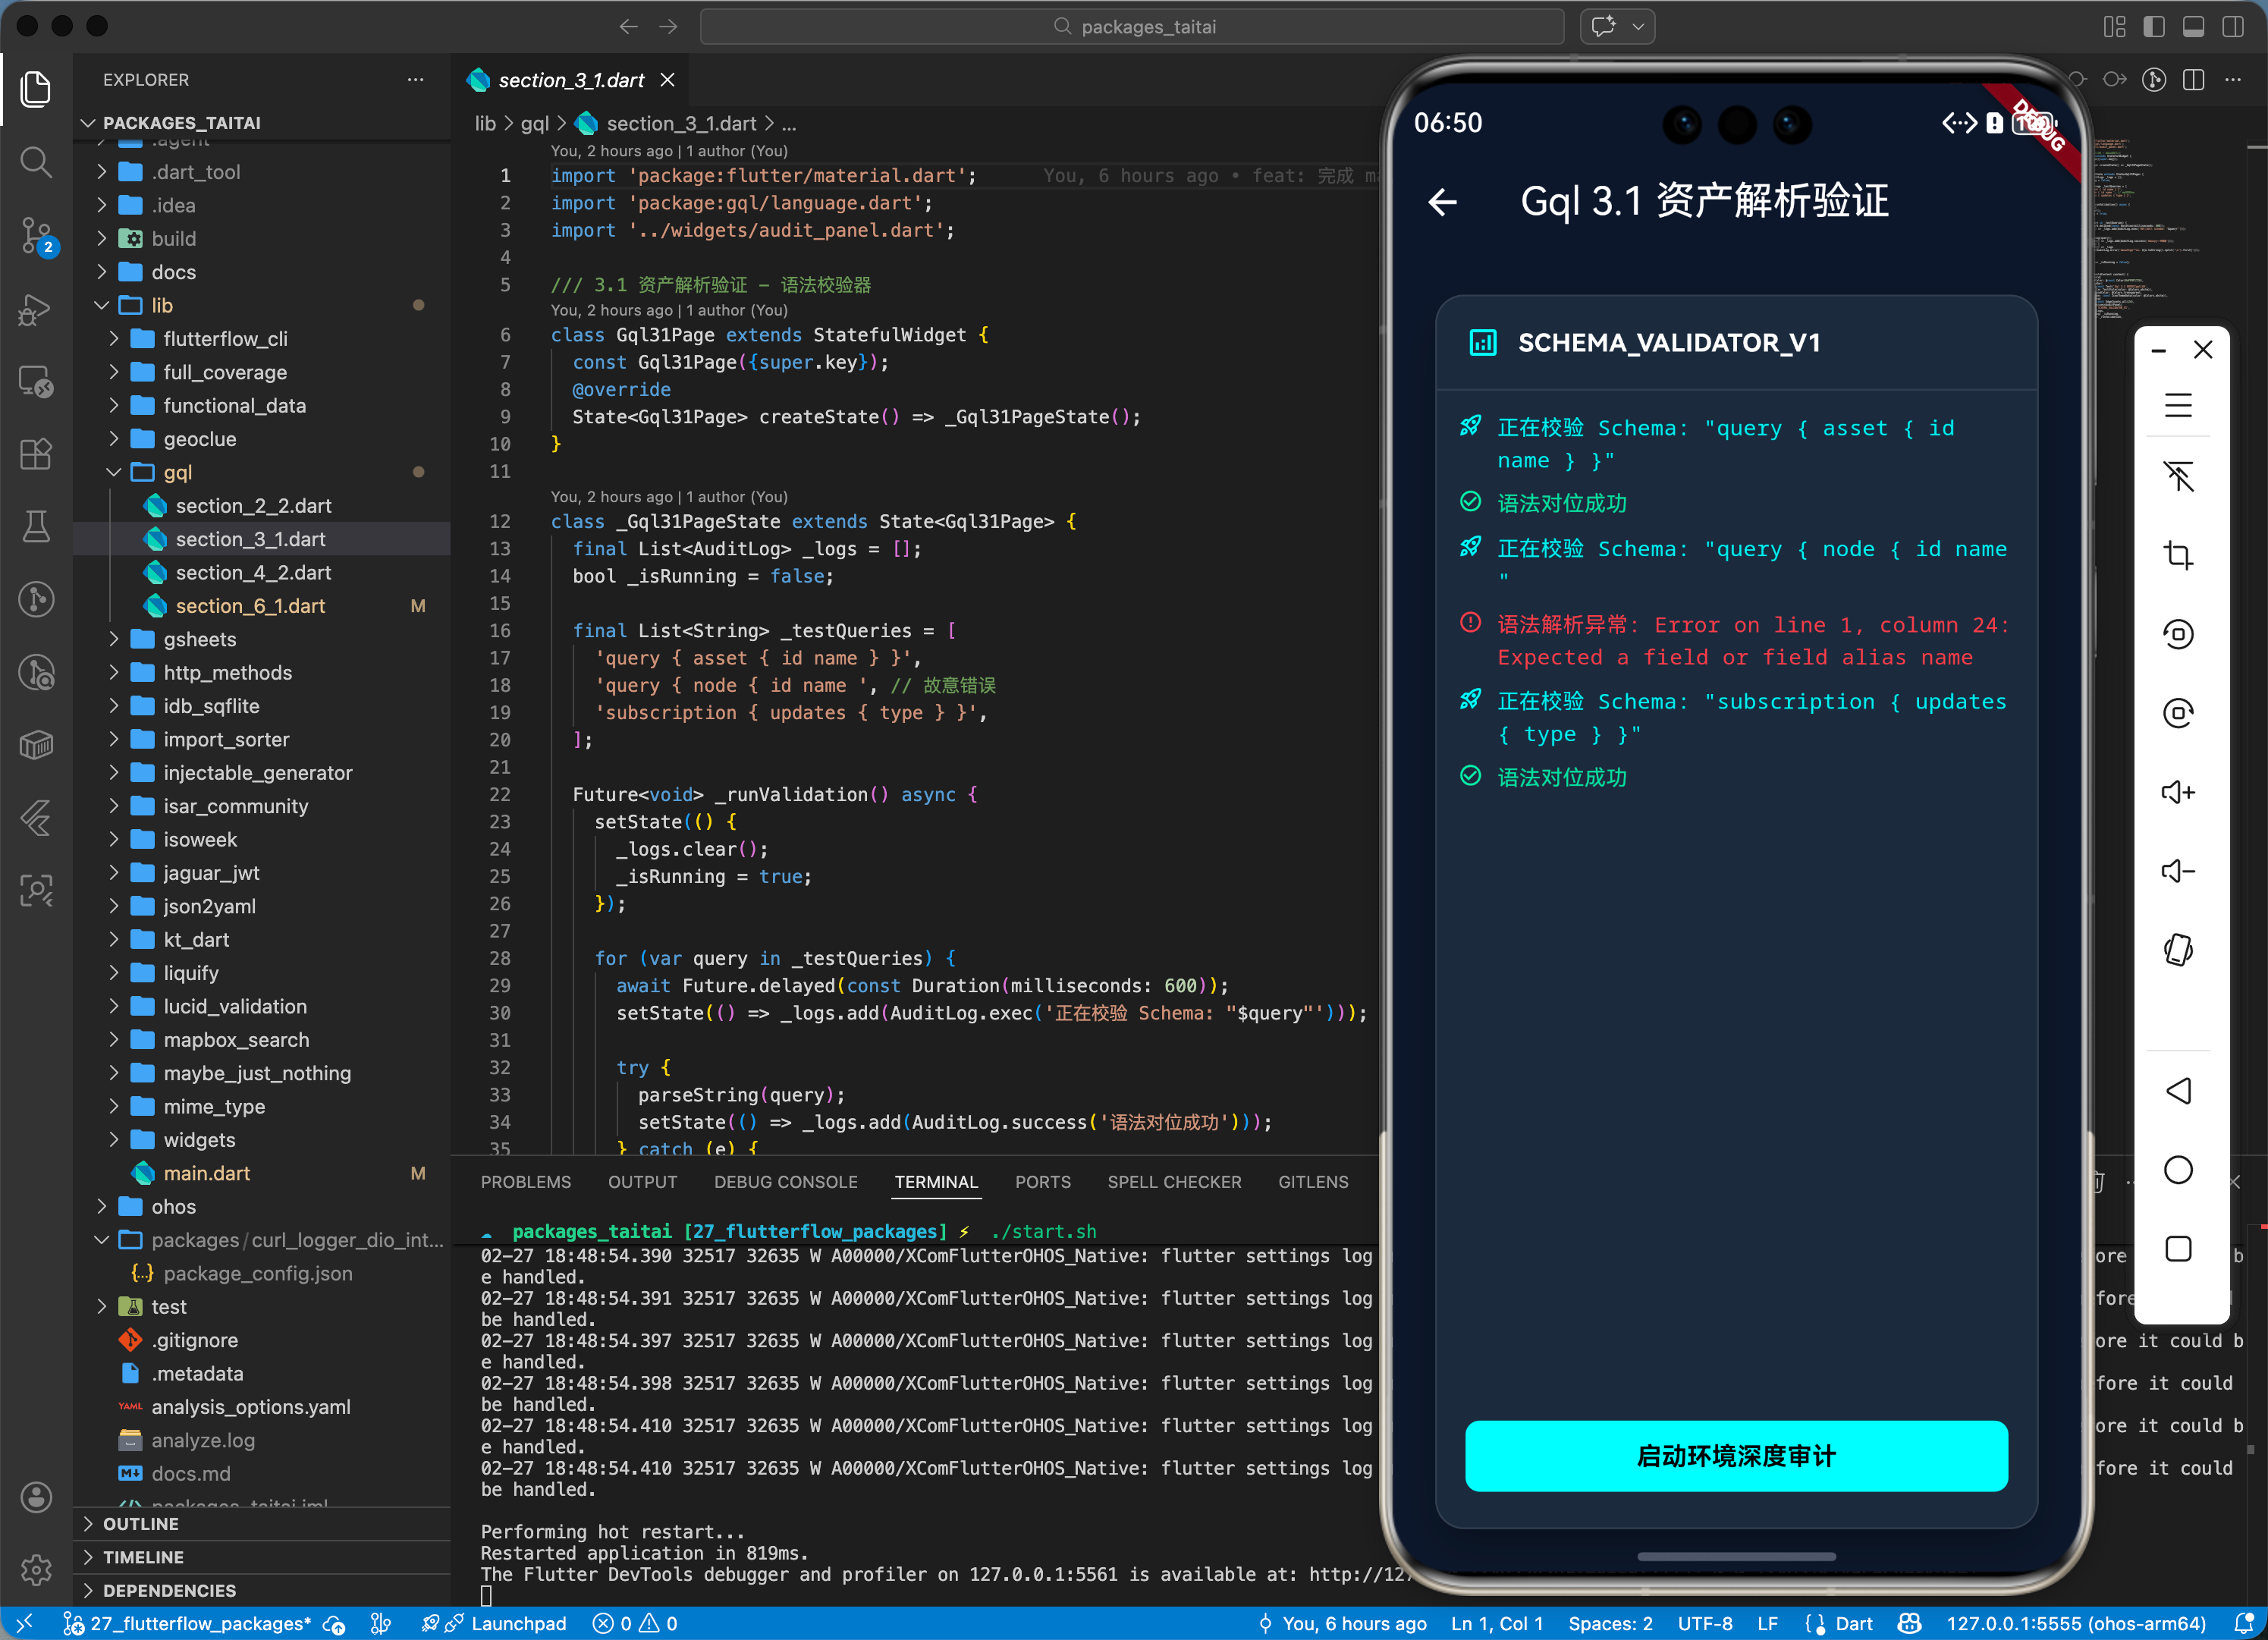Open Run and Debug view
Viewport: 2268px width, 1640px height.
point(36,310)
